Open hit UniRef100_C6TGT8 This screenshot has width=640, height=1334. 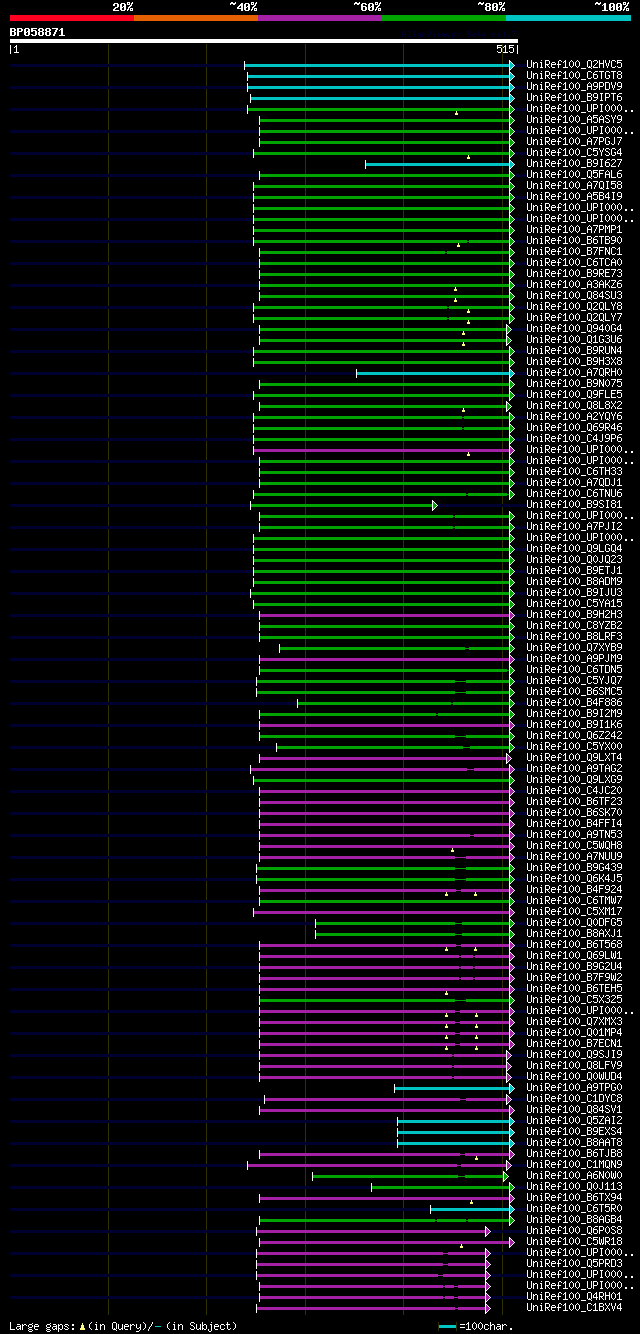tap(574, 75)
